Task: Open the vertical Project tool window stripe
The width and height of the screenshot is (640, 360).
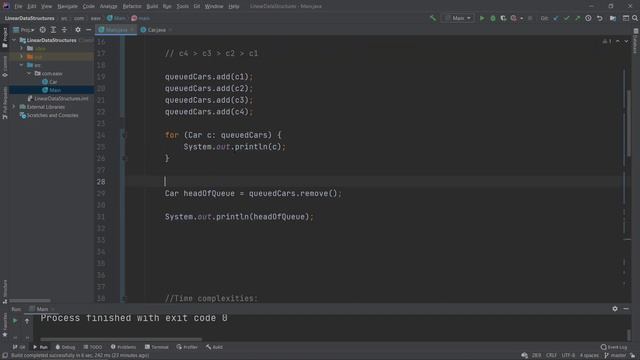Action: pos(5,38)
